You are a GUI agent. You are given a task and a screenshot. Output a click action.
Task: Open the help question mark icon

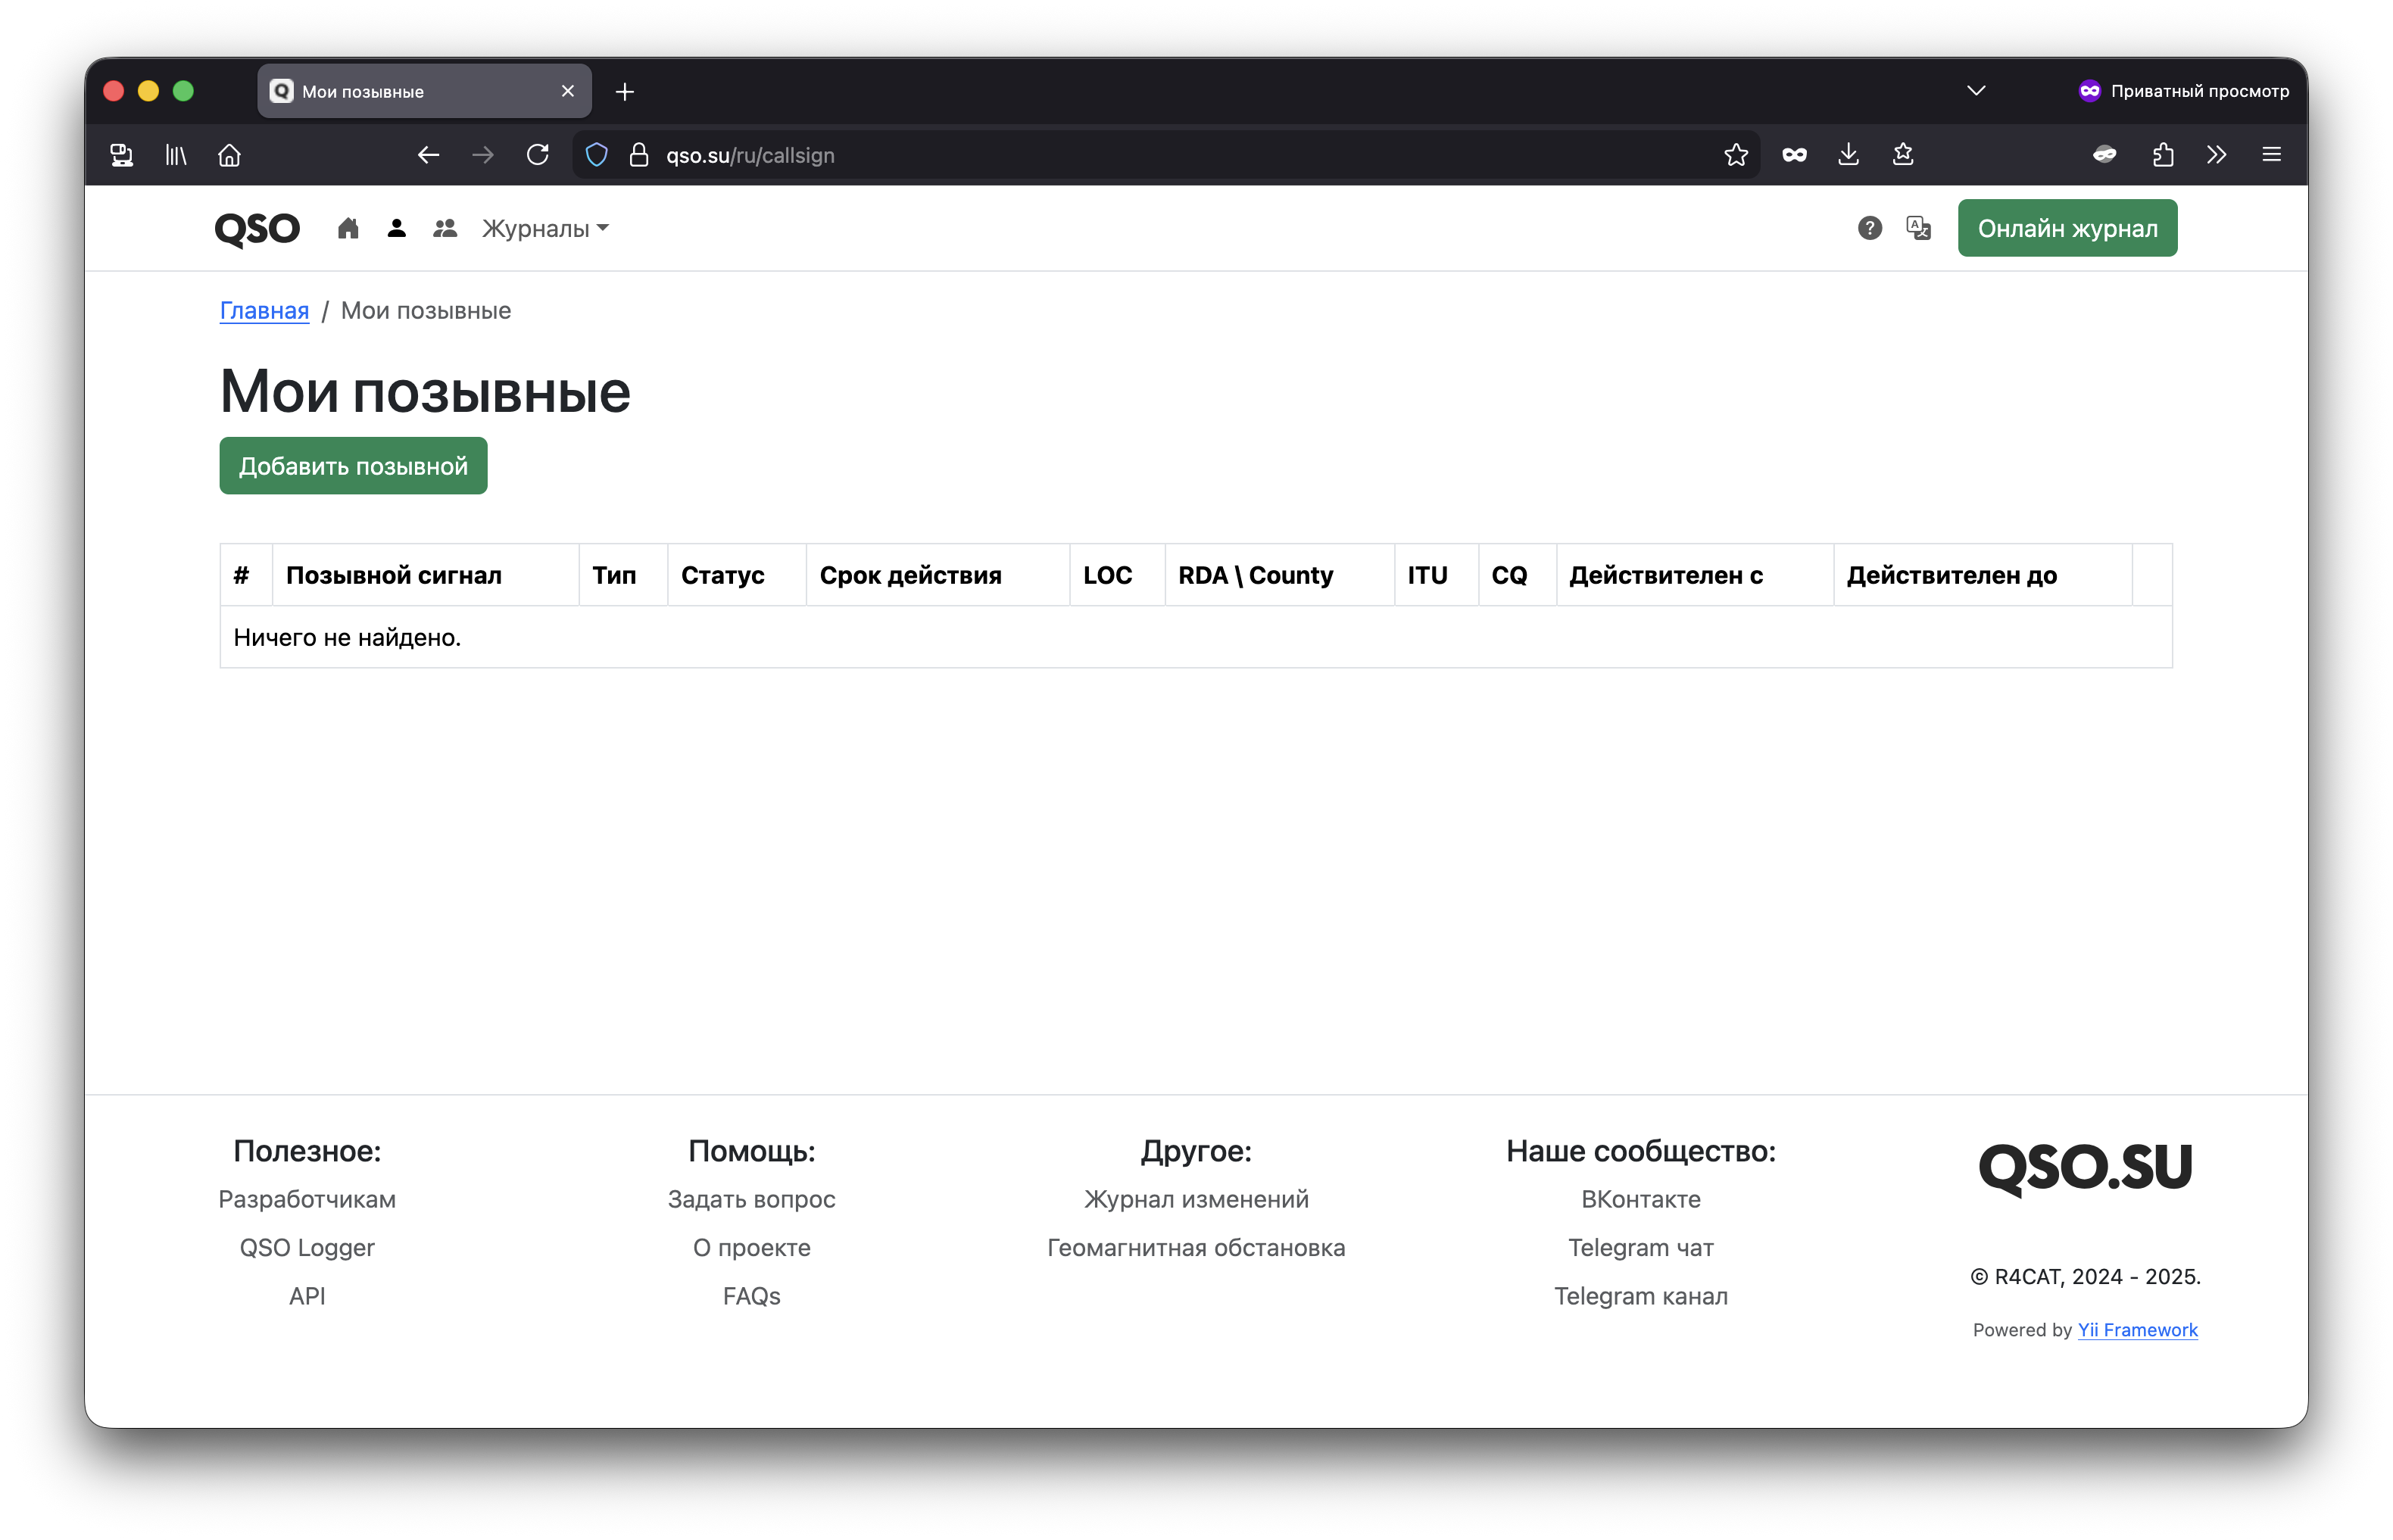(1869, 228)
